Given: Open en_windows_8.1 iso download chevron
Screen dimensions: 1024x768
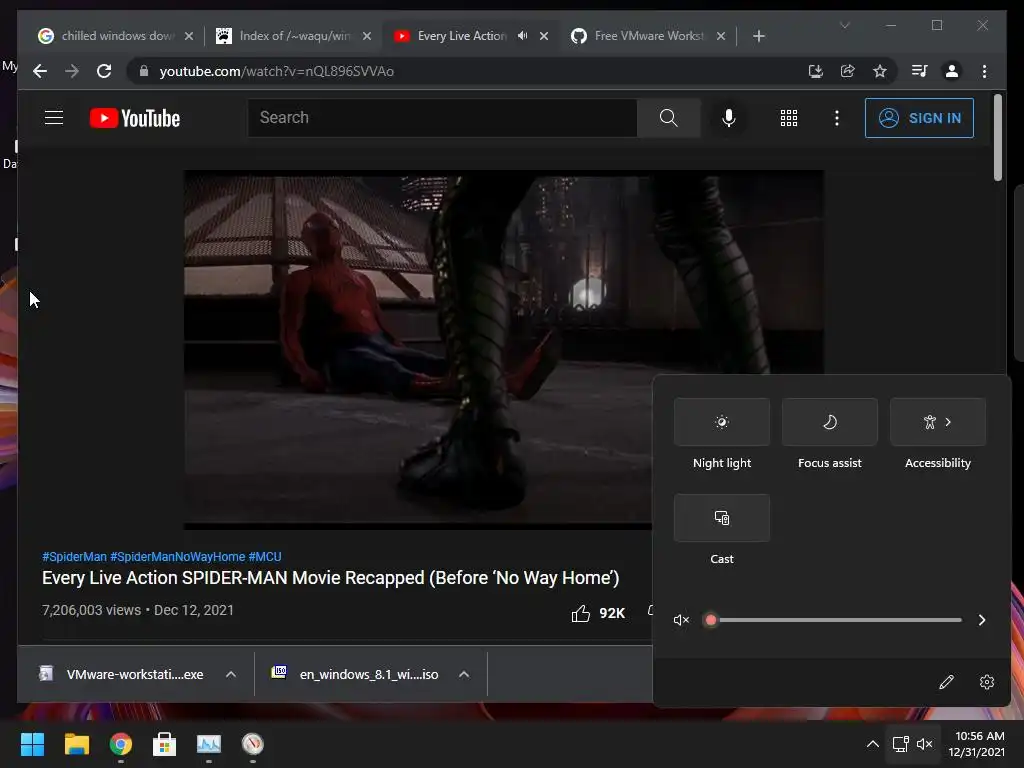Looking at the screenshot, I should [x=464, y=674].
